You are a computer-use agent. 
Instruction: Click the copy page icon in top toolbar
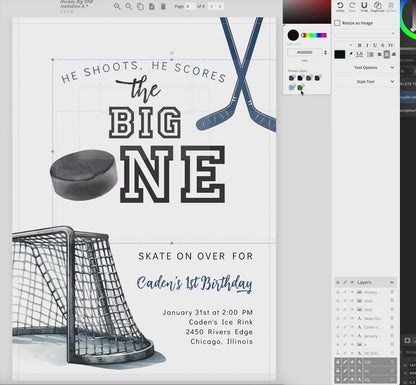coord(140,6)
